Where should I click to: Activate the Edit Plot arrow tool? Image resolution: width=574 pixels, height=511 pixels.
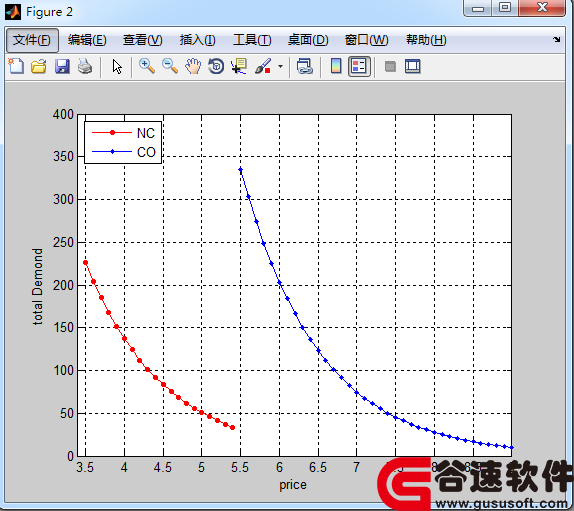tap(117, 67)
